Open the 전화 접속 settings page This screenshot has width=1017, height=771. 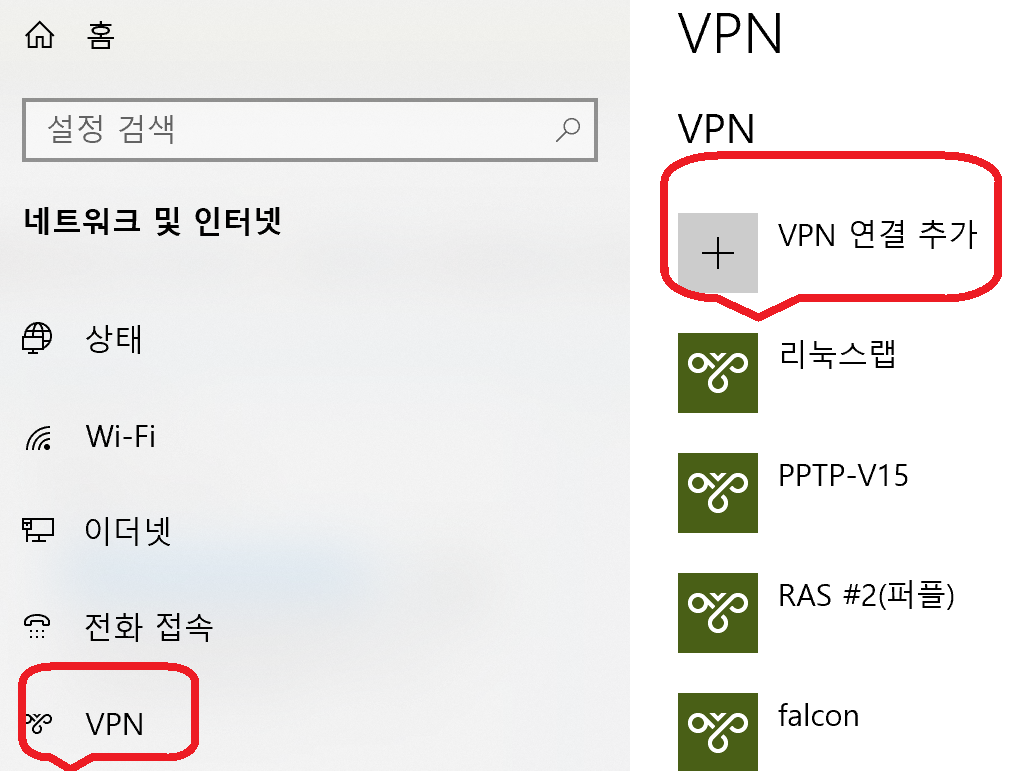point(149,627)
